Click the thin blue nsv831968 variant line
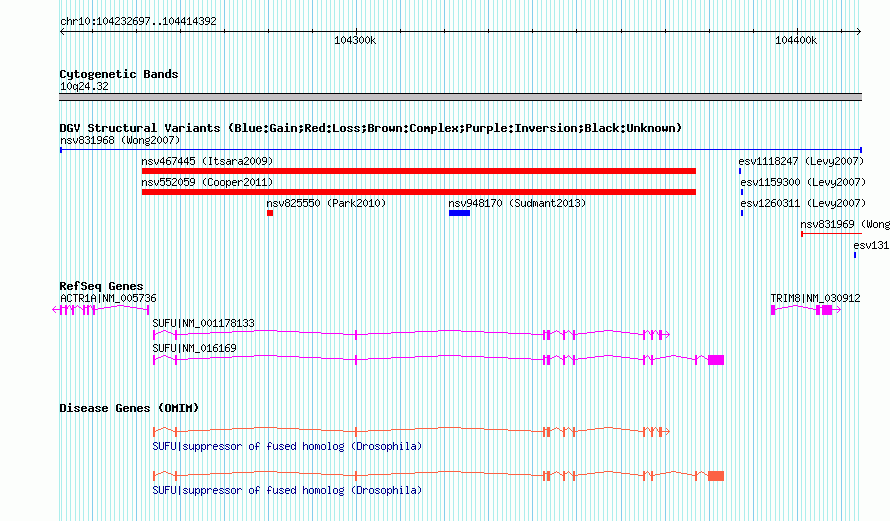This screenshot has width=890, height=521. (461, 150)
